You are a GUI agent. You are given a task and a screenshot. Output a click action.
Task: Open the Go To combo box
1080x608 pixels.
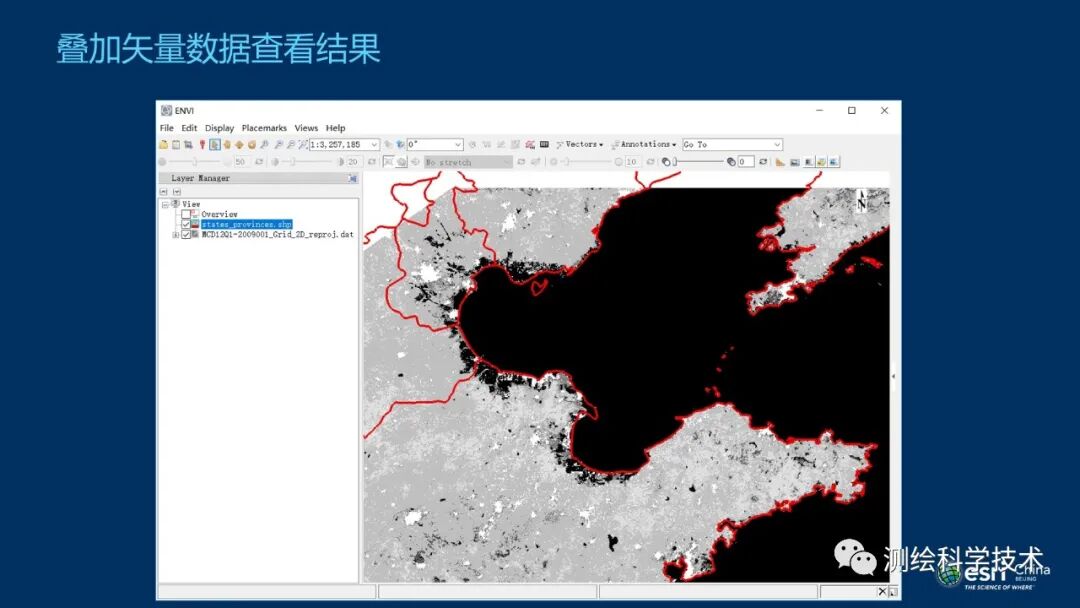pos(732,145)
